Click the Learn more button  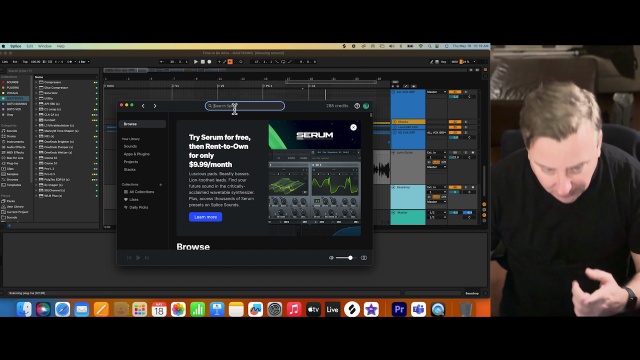(x=205, y=217)
